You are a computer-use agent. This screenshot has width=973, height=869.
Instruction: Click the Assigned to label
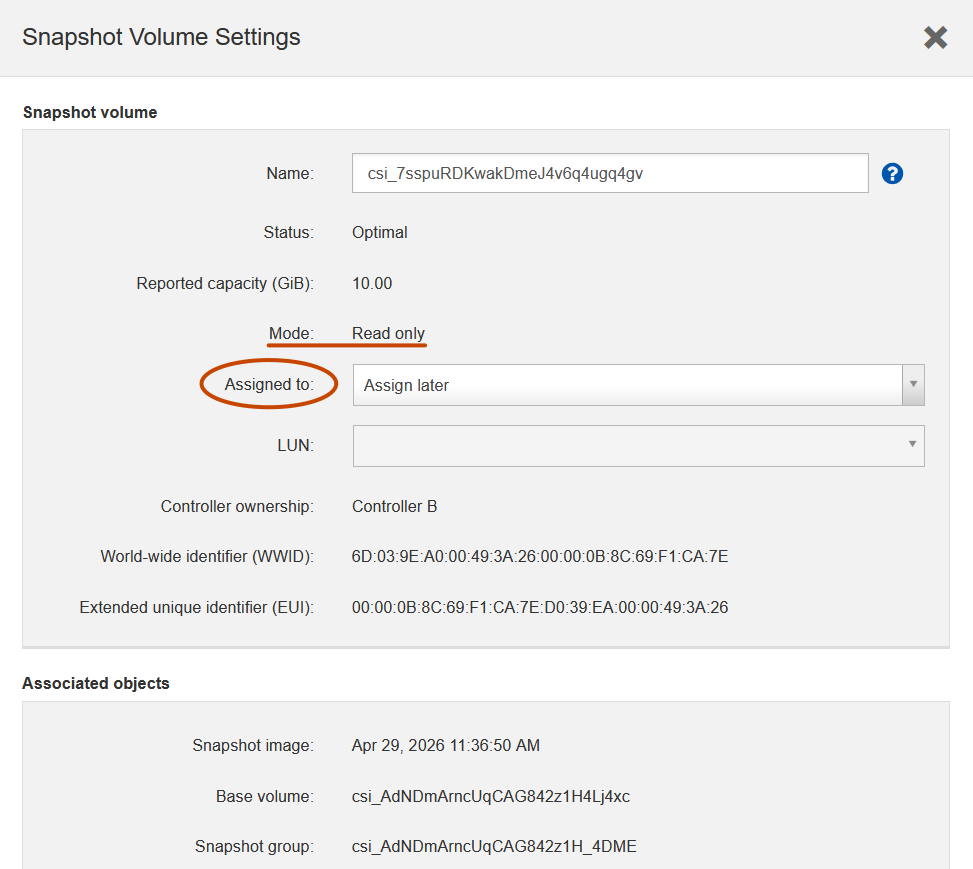click(269, 384)
